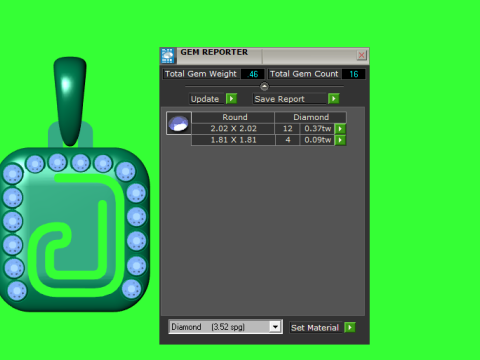This screenshot has width=480, height=360.
Task: Click green arrow beside Set Material
Action: pos(350,327)
